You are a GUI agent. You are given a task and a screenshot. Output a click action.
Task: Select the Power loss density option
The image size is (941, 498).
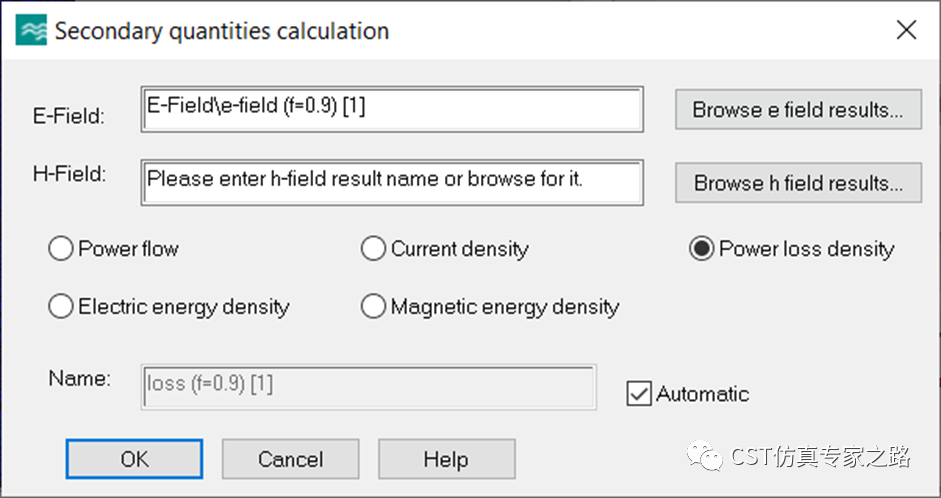701,249
